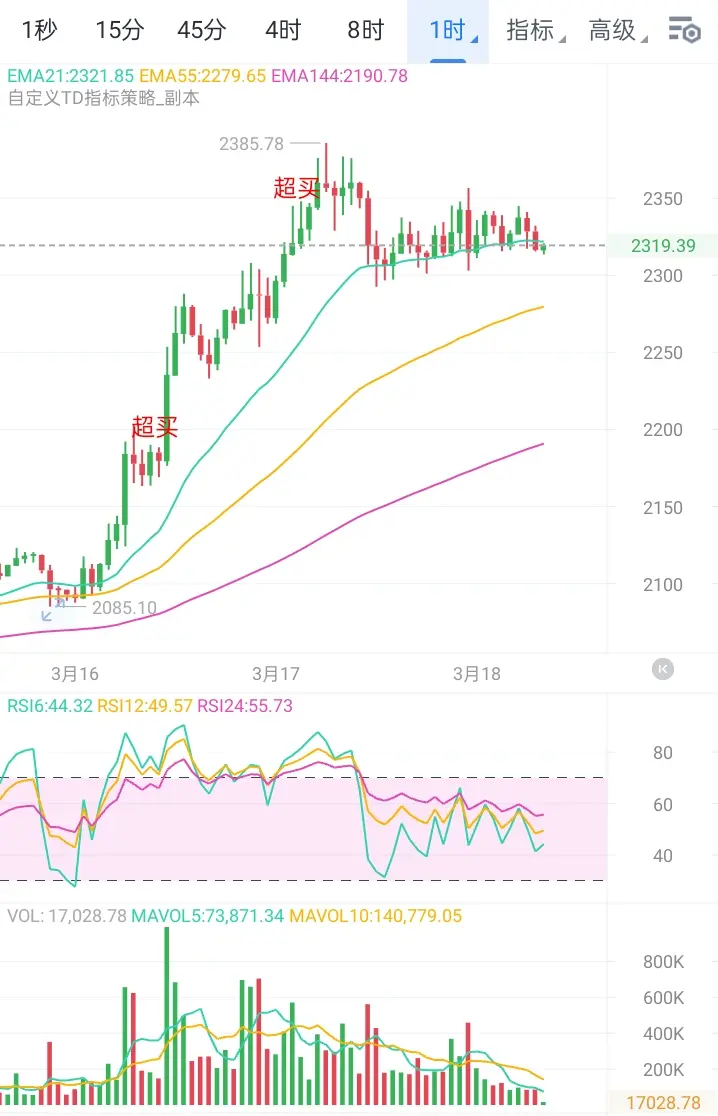The width and height of the screenshot is (718, 1116).
Task: Click the RSI6:44.32 label
Action: coord(50,706)
